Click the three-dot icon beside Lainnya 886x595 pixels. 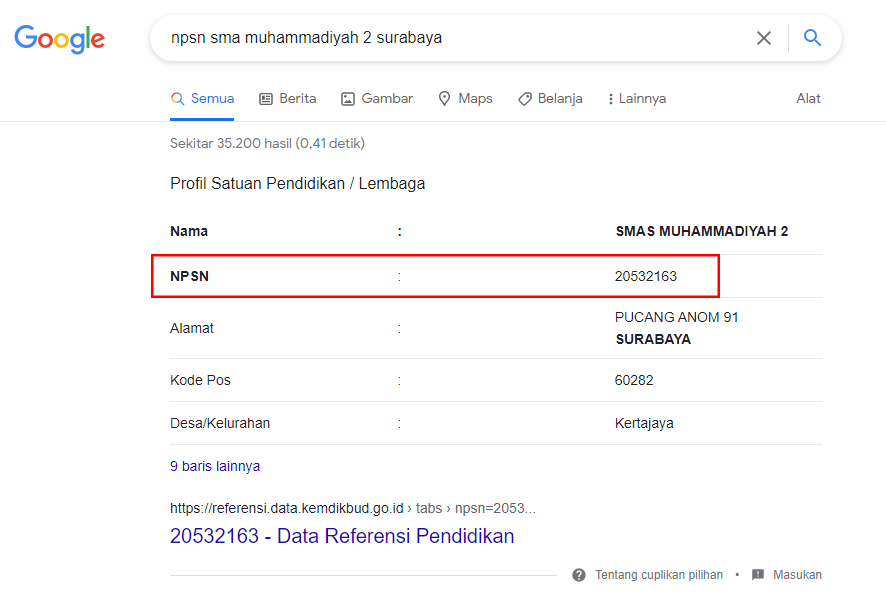coord(610,99)
